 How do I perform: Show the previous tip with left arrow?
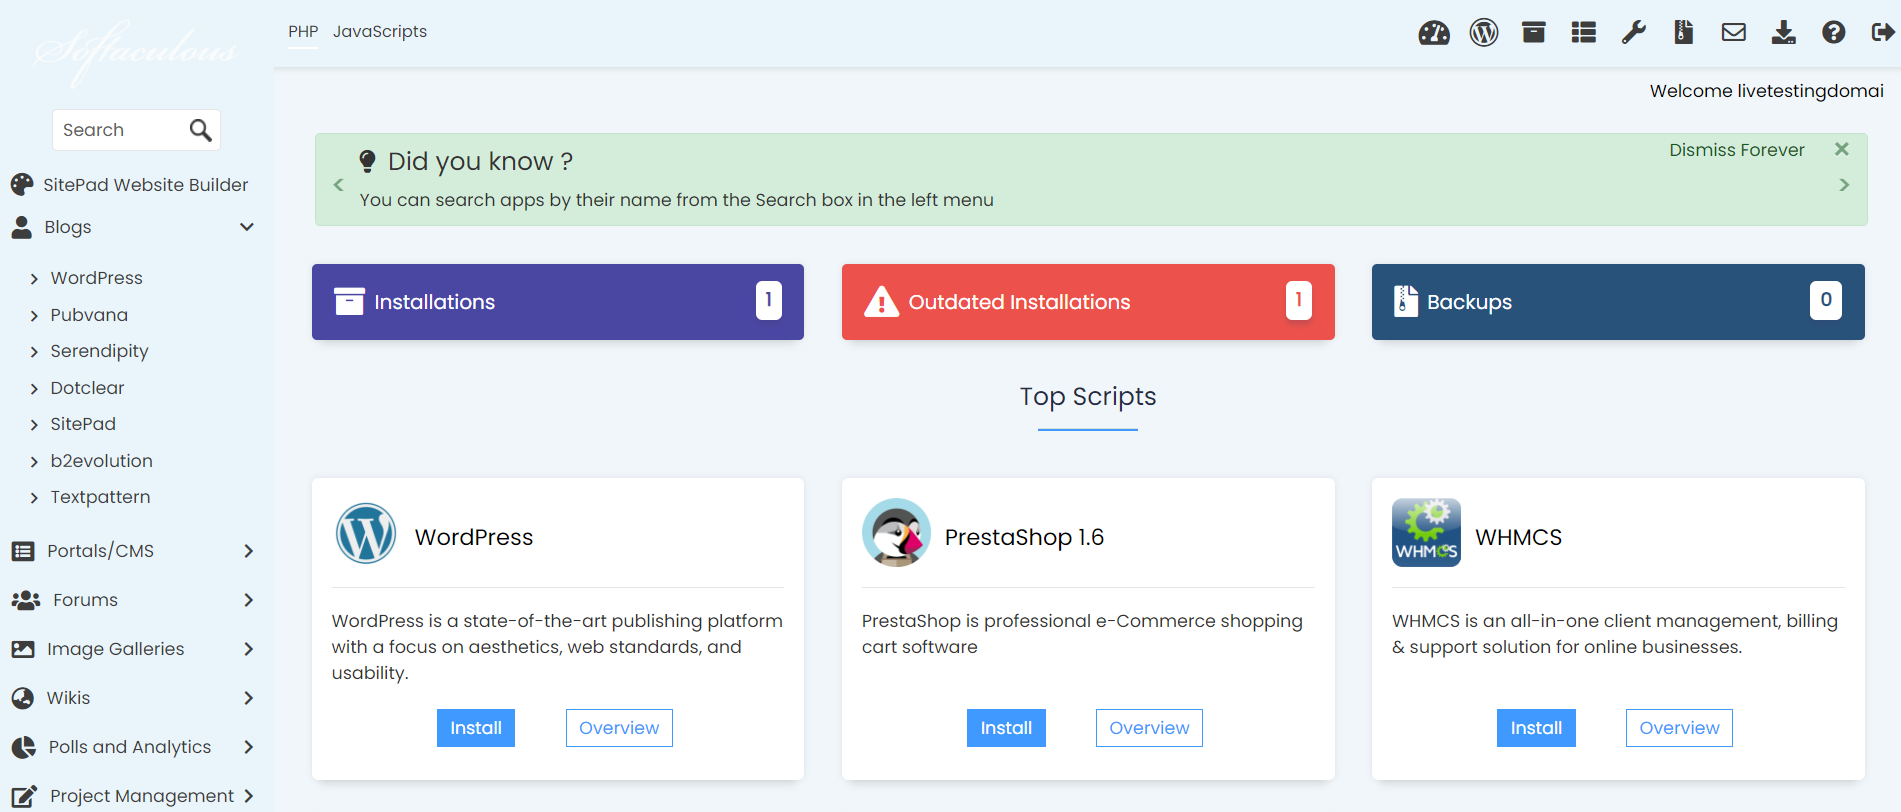click(x=338, y=185)
